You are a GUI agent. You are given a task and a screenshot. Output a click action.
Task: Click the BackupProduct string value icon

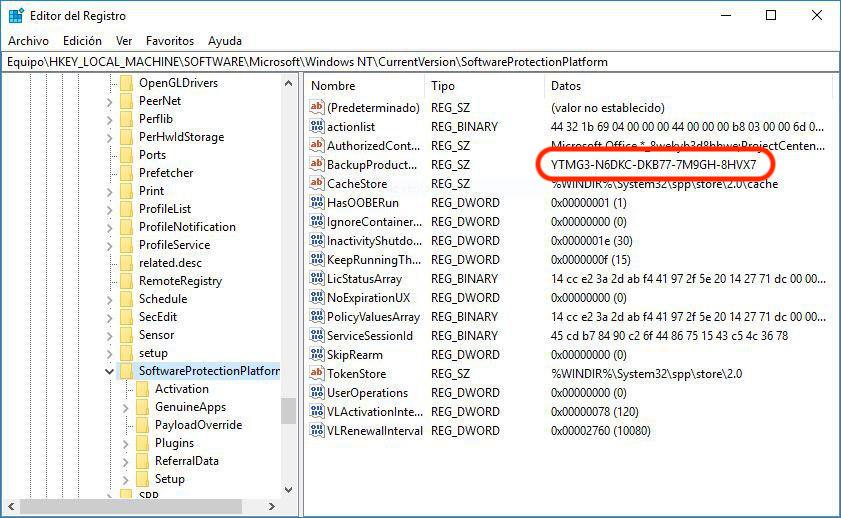point(317,164)
